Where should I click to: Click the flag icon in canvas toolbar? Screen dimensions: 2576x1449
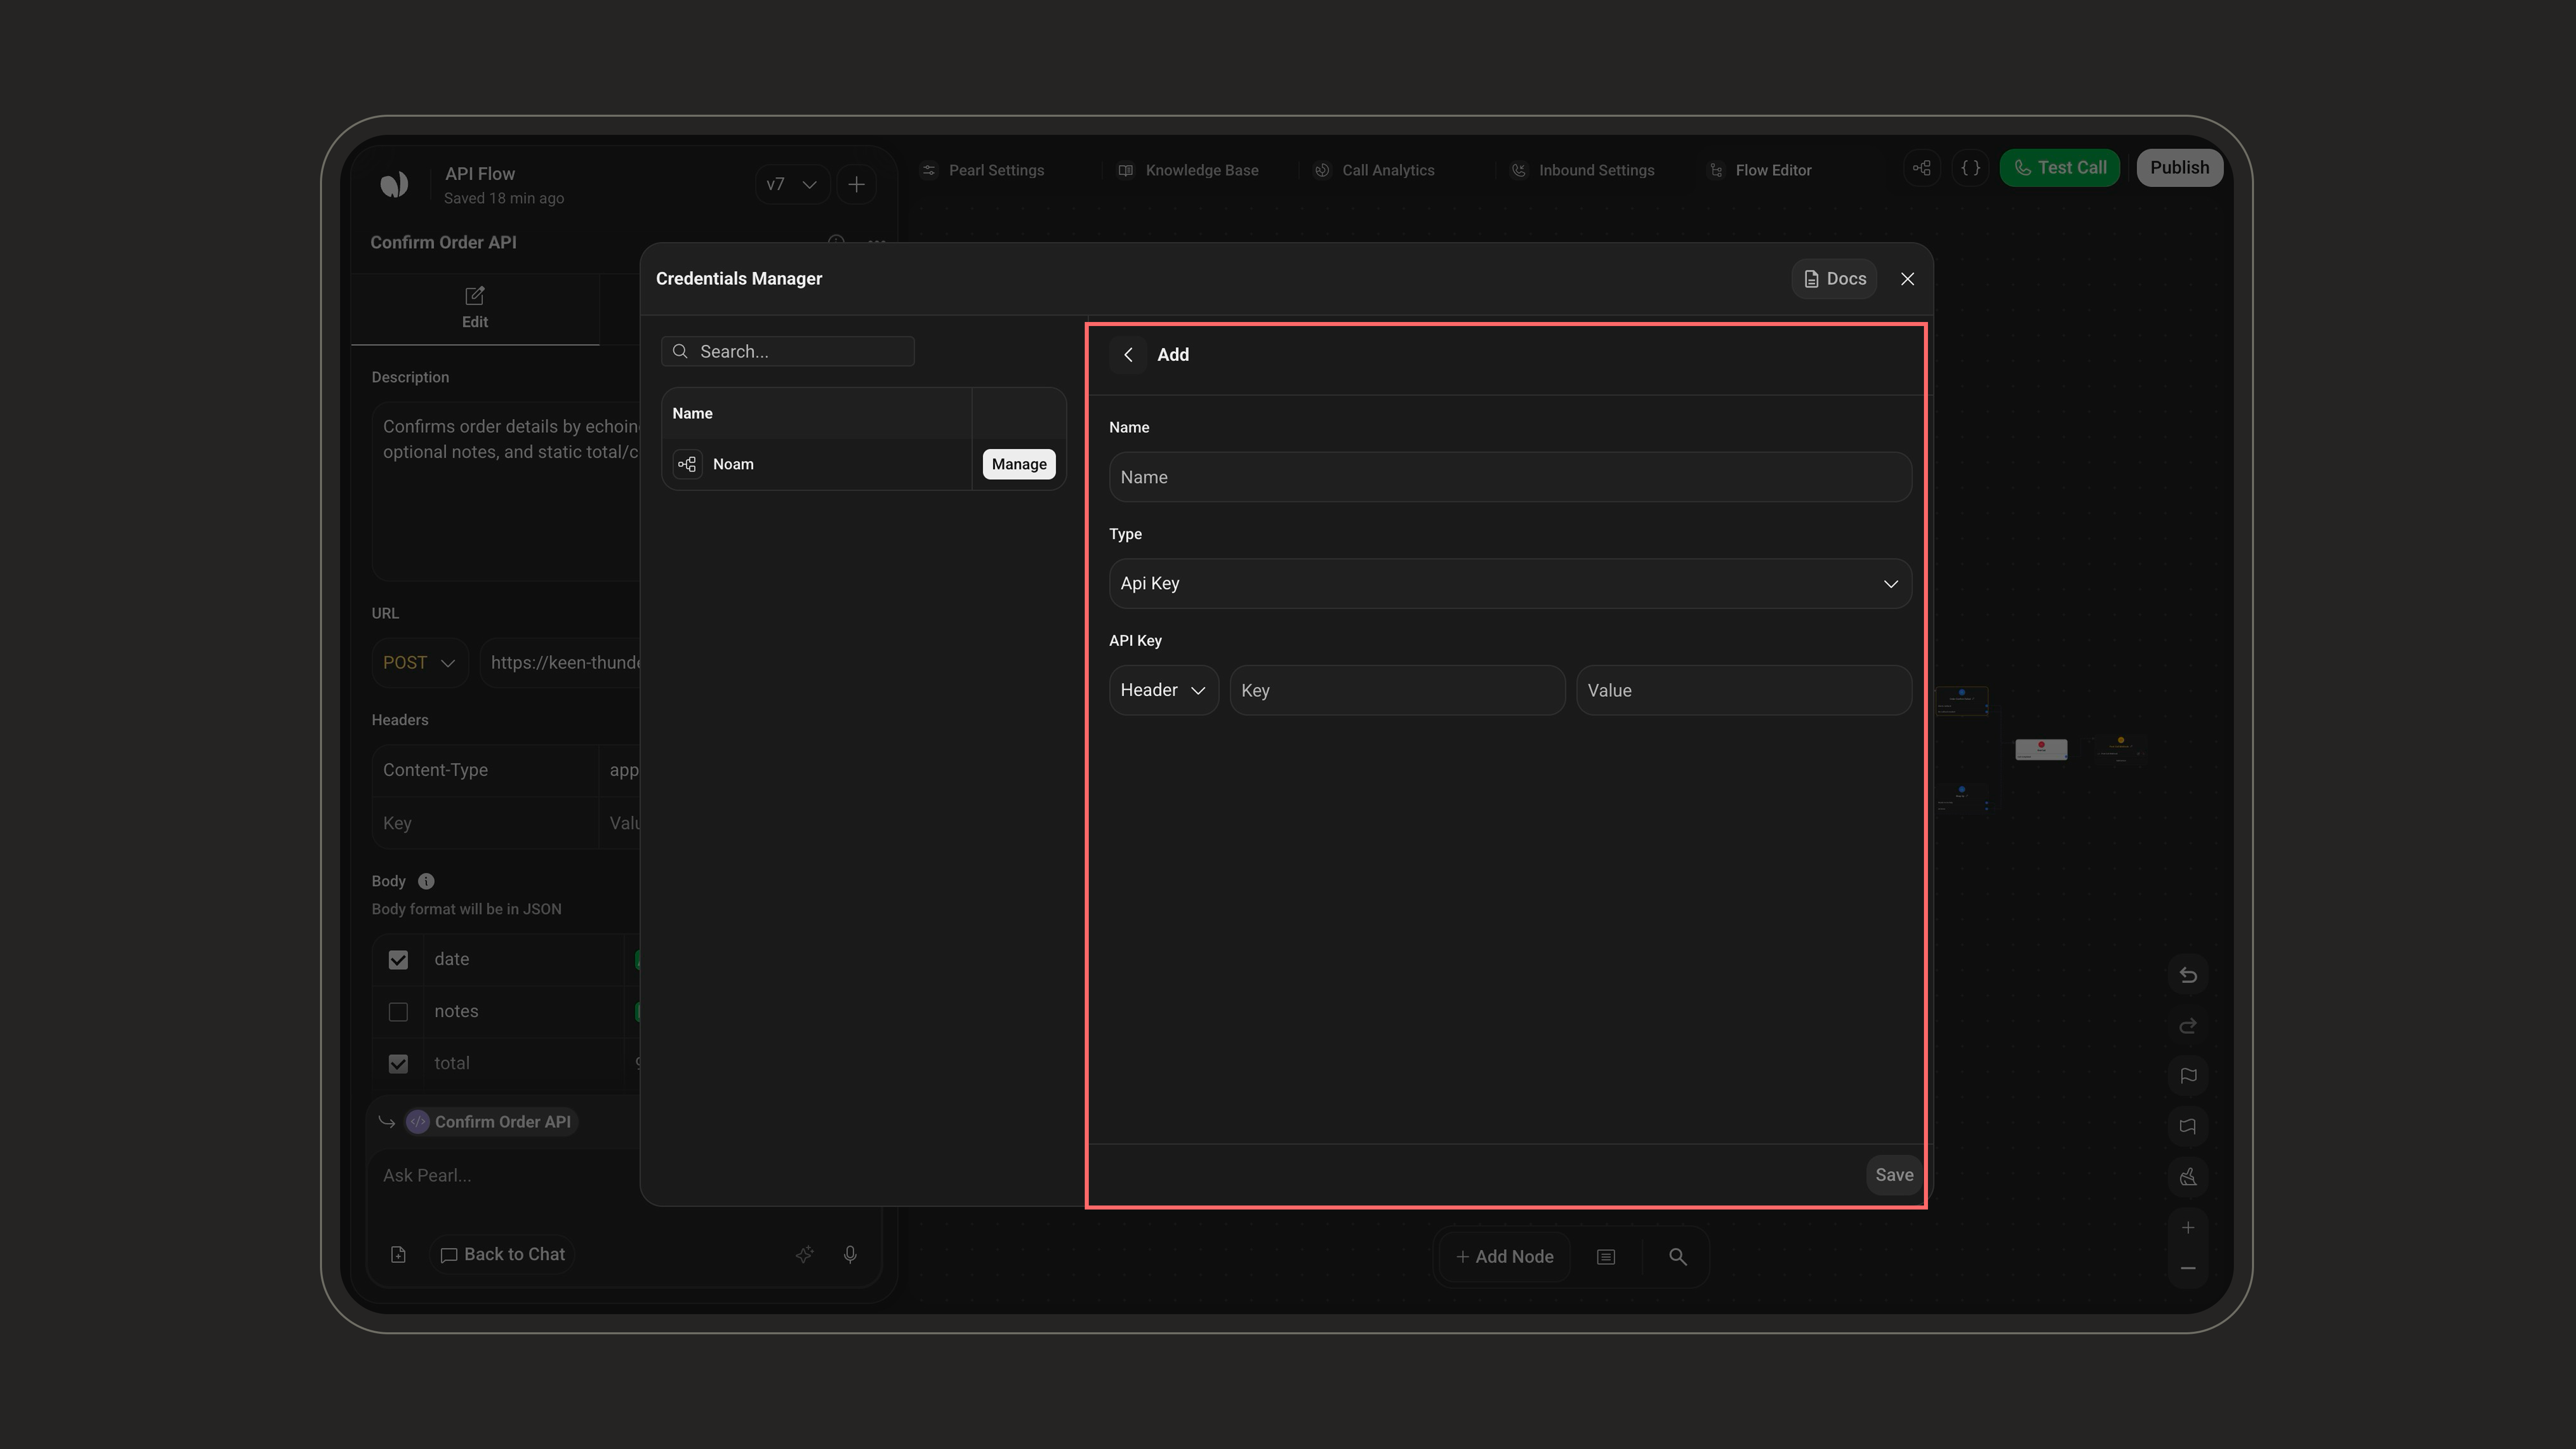[x=2188, y=1076]
